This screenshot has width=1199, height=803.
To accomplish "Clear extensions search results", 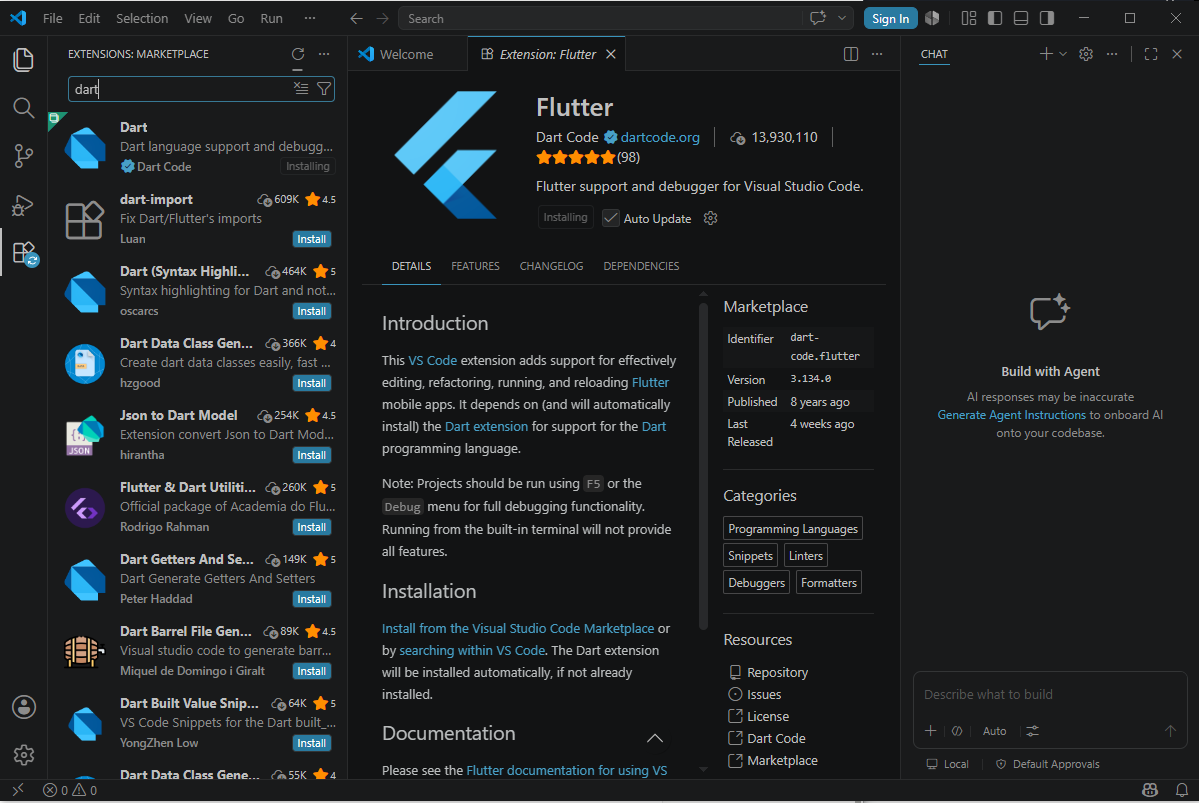I will pos(301,89).
